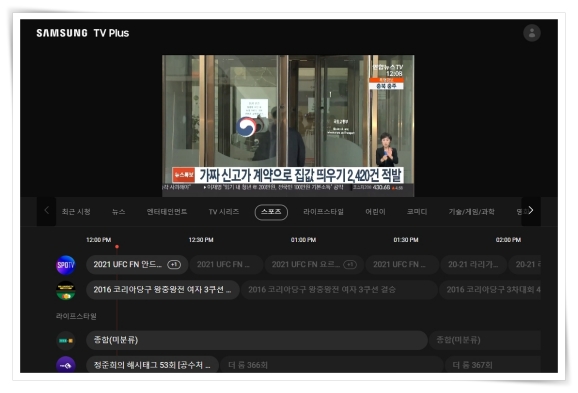The height and width of the screenshot is (393, 578).
Task: Open the 더 룸 367회 program
Action: 493,365
